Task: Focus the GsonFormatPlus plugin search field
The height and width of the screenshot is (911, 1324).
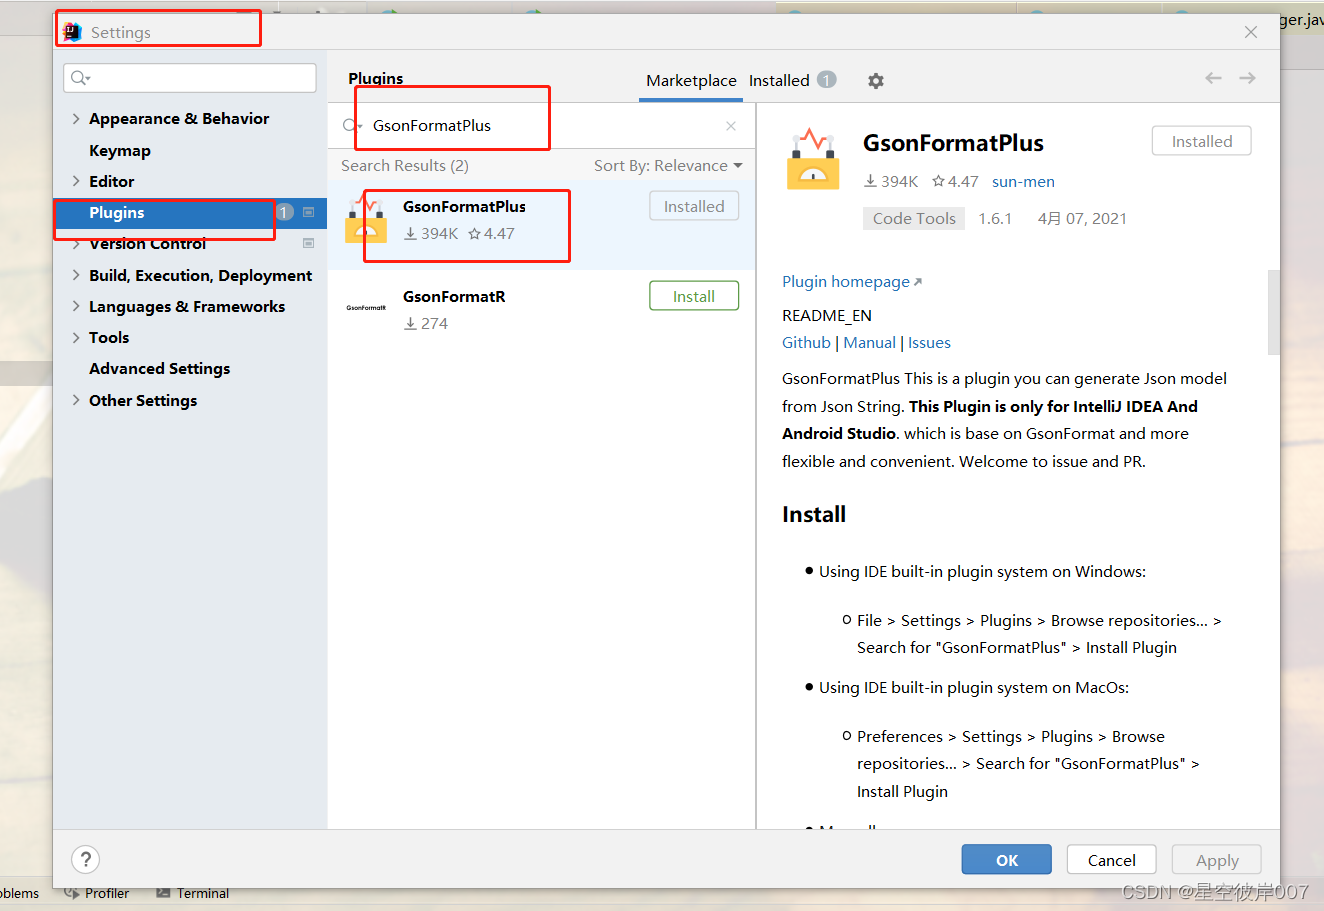Action: pyautogui.click(x=540, y=126)
